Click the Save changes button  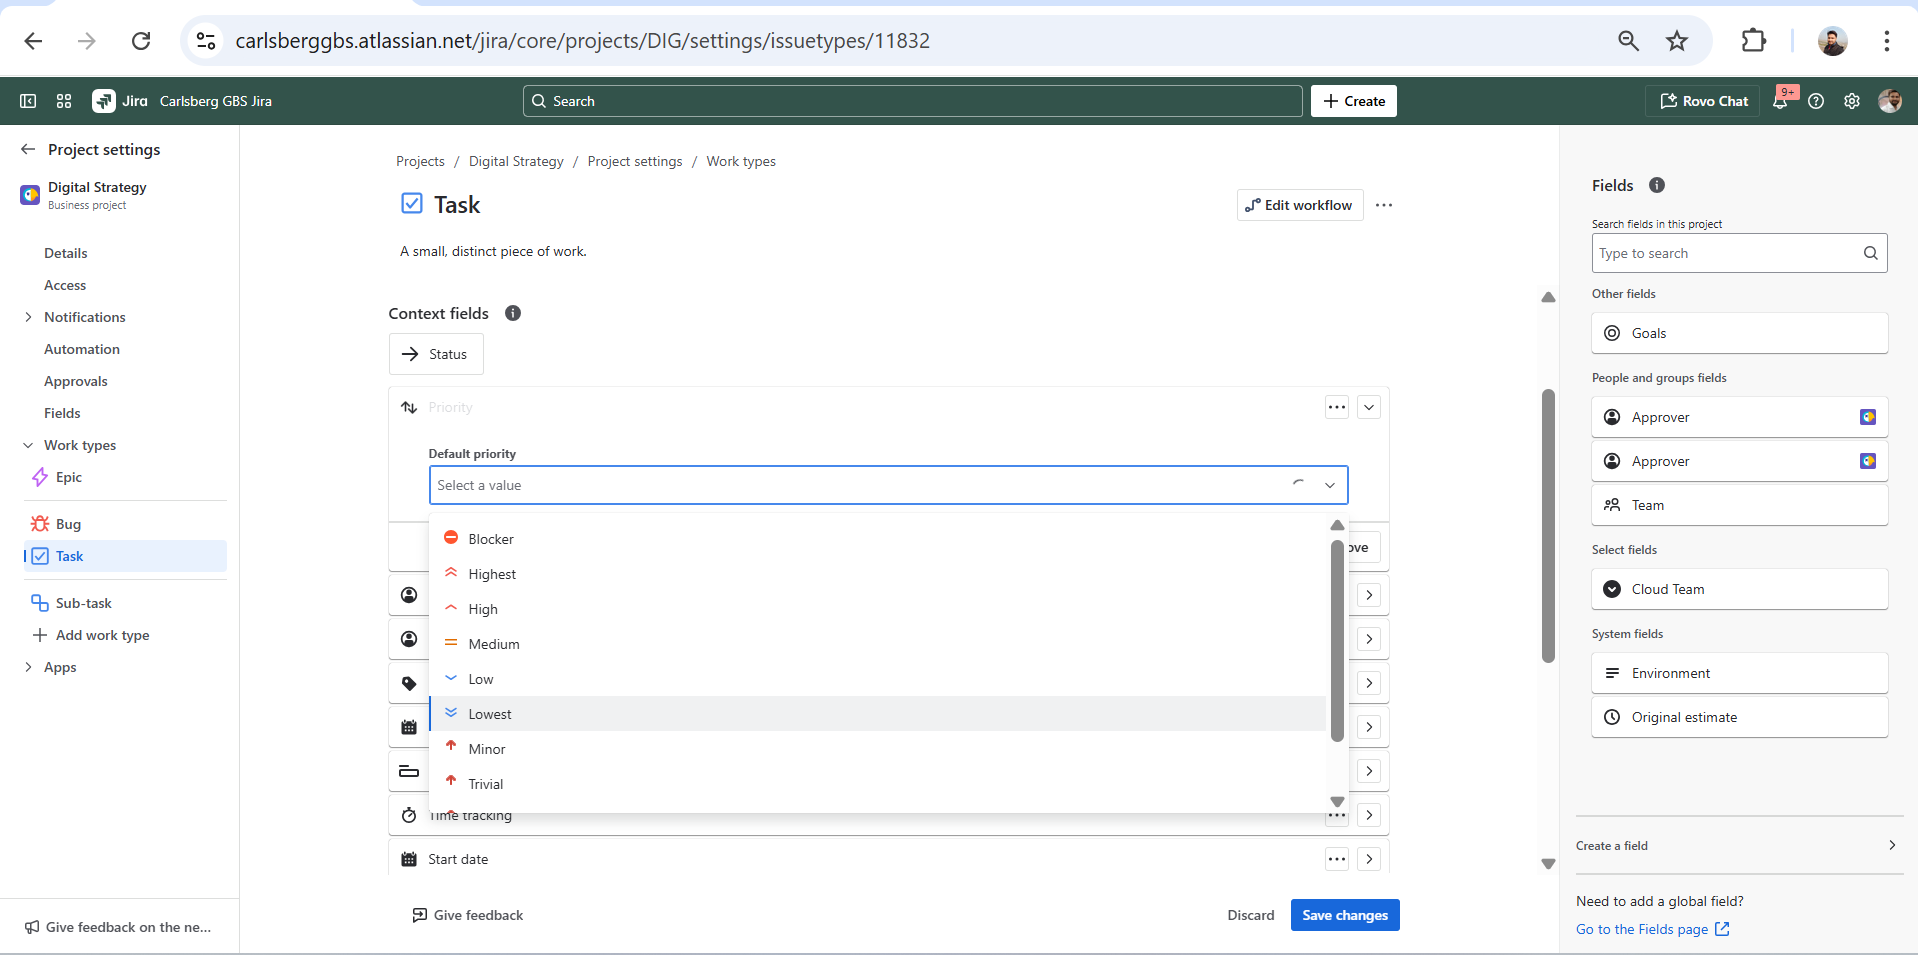[x=1344, y=914]
